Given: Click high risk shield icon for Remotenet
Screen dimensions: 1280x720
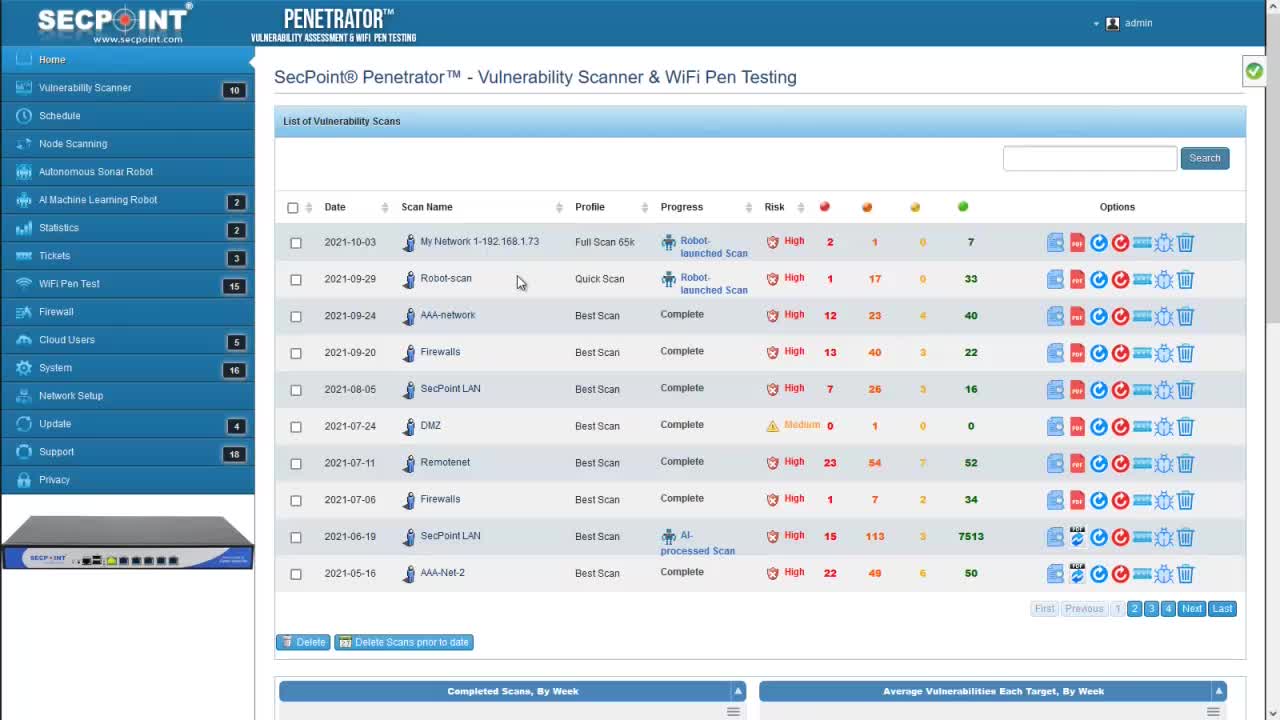Looking at the screenshot, I should [x=772, y=463].
